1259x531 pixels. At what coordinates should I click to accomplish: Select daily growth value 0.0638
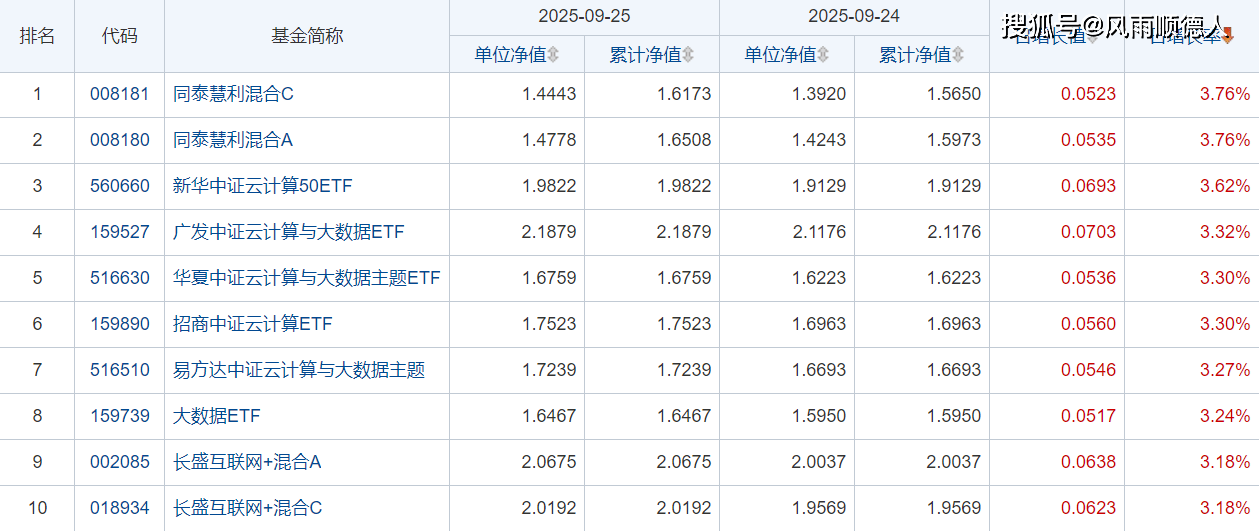click(x=1089, y=462)
